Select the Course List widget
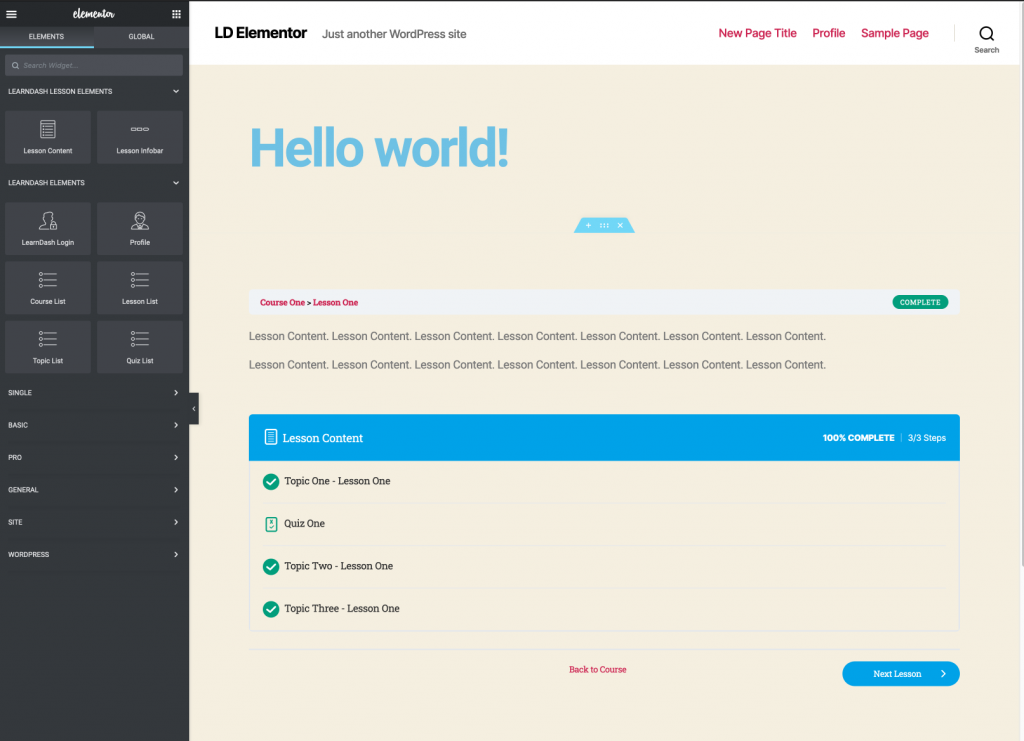 click(48, 288)
